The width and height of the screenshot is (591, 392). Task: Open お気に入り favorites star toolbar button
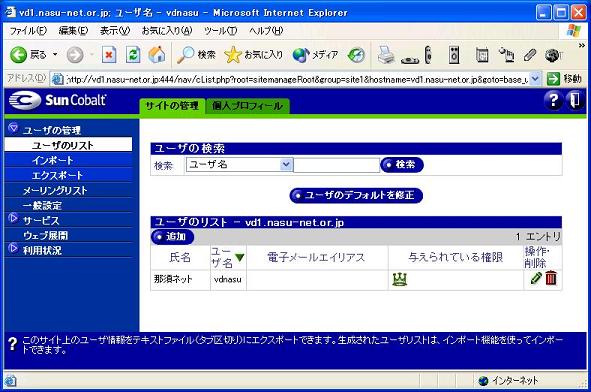[x=253, y=55]
